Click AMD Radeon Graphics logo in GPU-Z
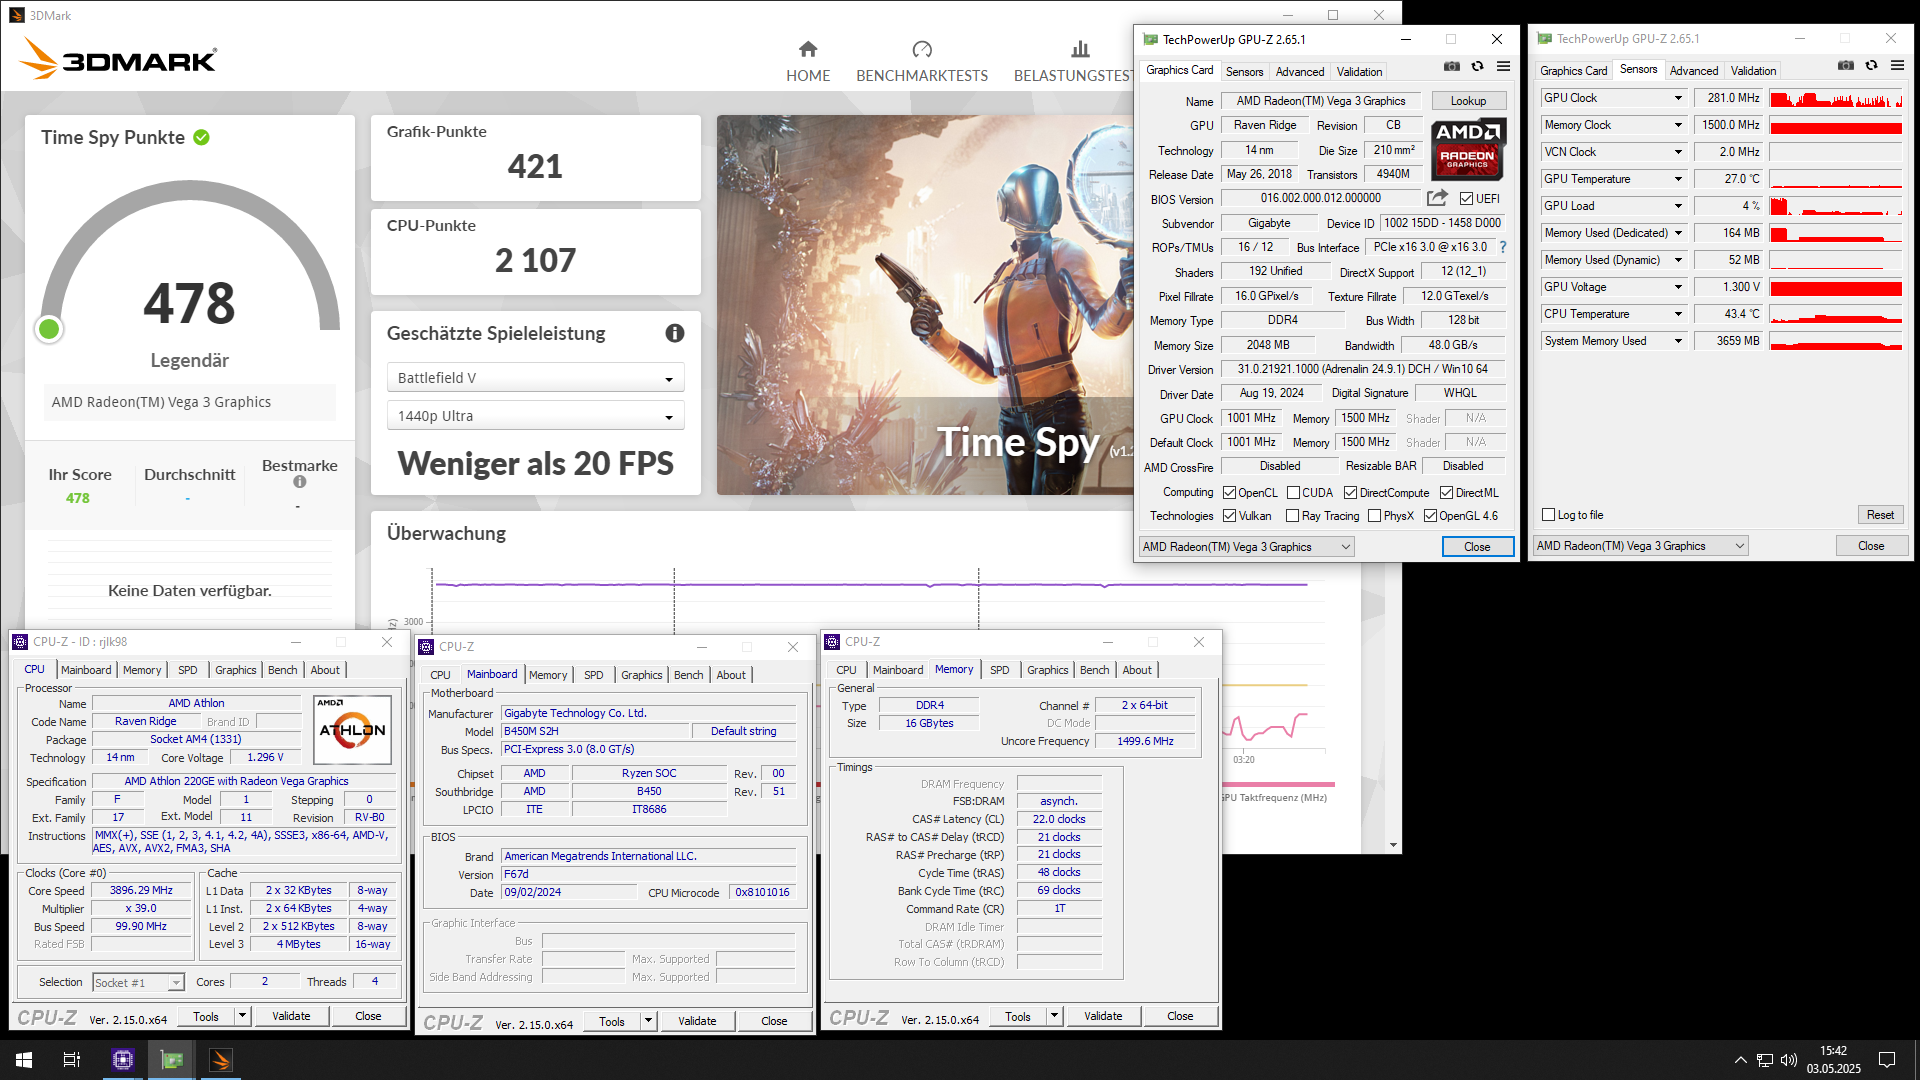 click(x=1467, y=149)
